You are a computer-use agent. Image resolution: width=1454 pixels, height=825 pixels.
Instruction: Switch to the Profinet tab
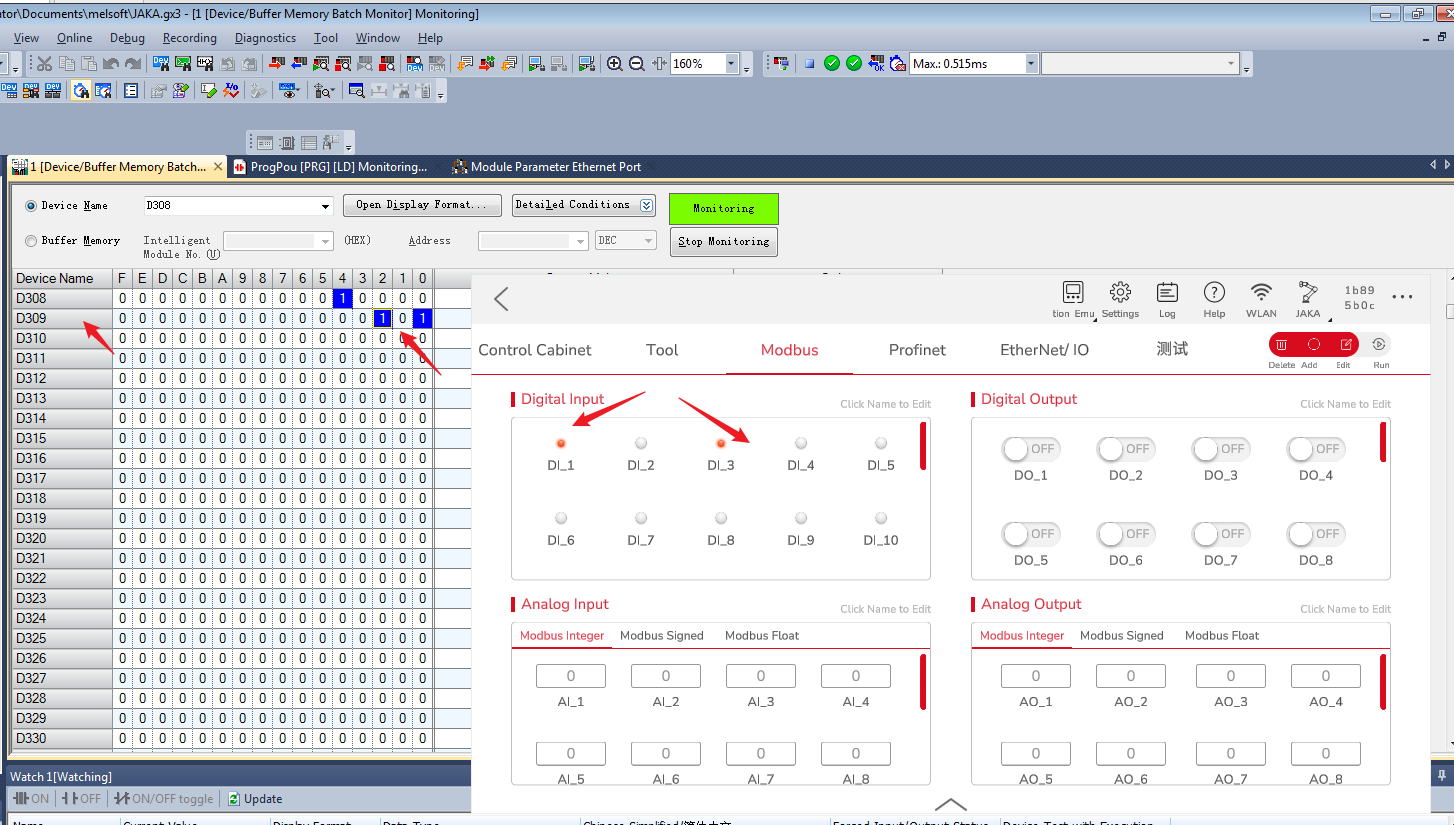tap(917, 350)
